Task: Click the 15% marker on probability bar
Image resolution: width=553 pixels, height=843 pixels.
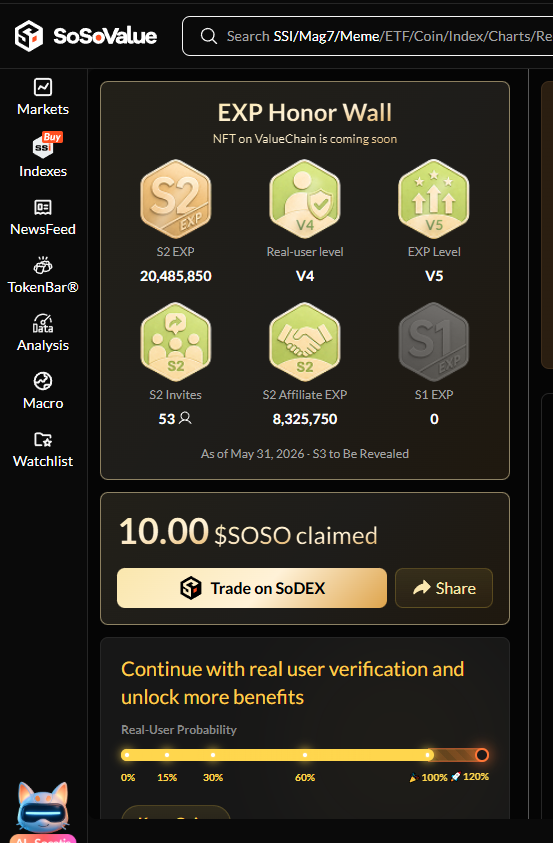Action: point(167,755)
